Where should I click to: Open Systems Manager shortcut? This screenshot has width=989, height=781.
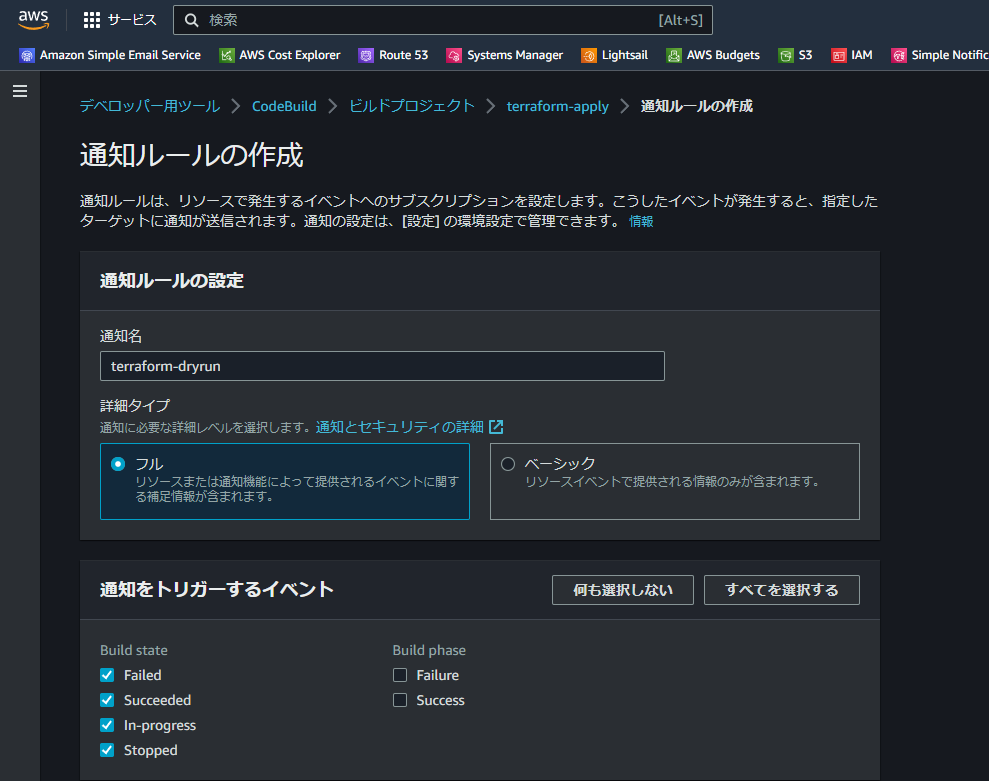[x=504, y=55]
